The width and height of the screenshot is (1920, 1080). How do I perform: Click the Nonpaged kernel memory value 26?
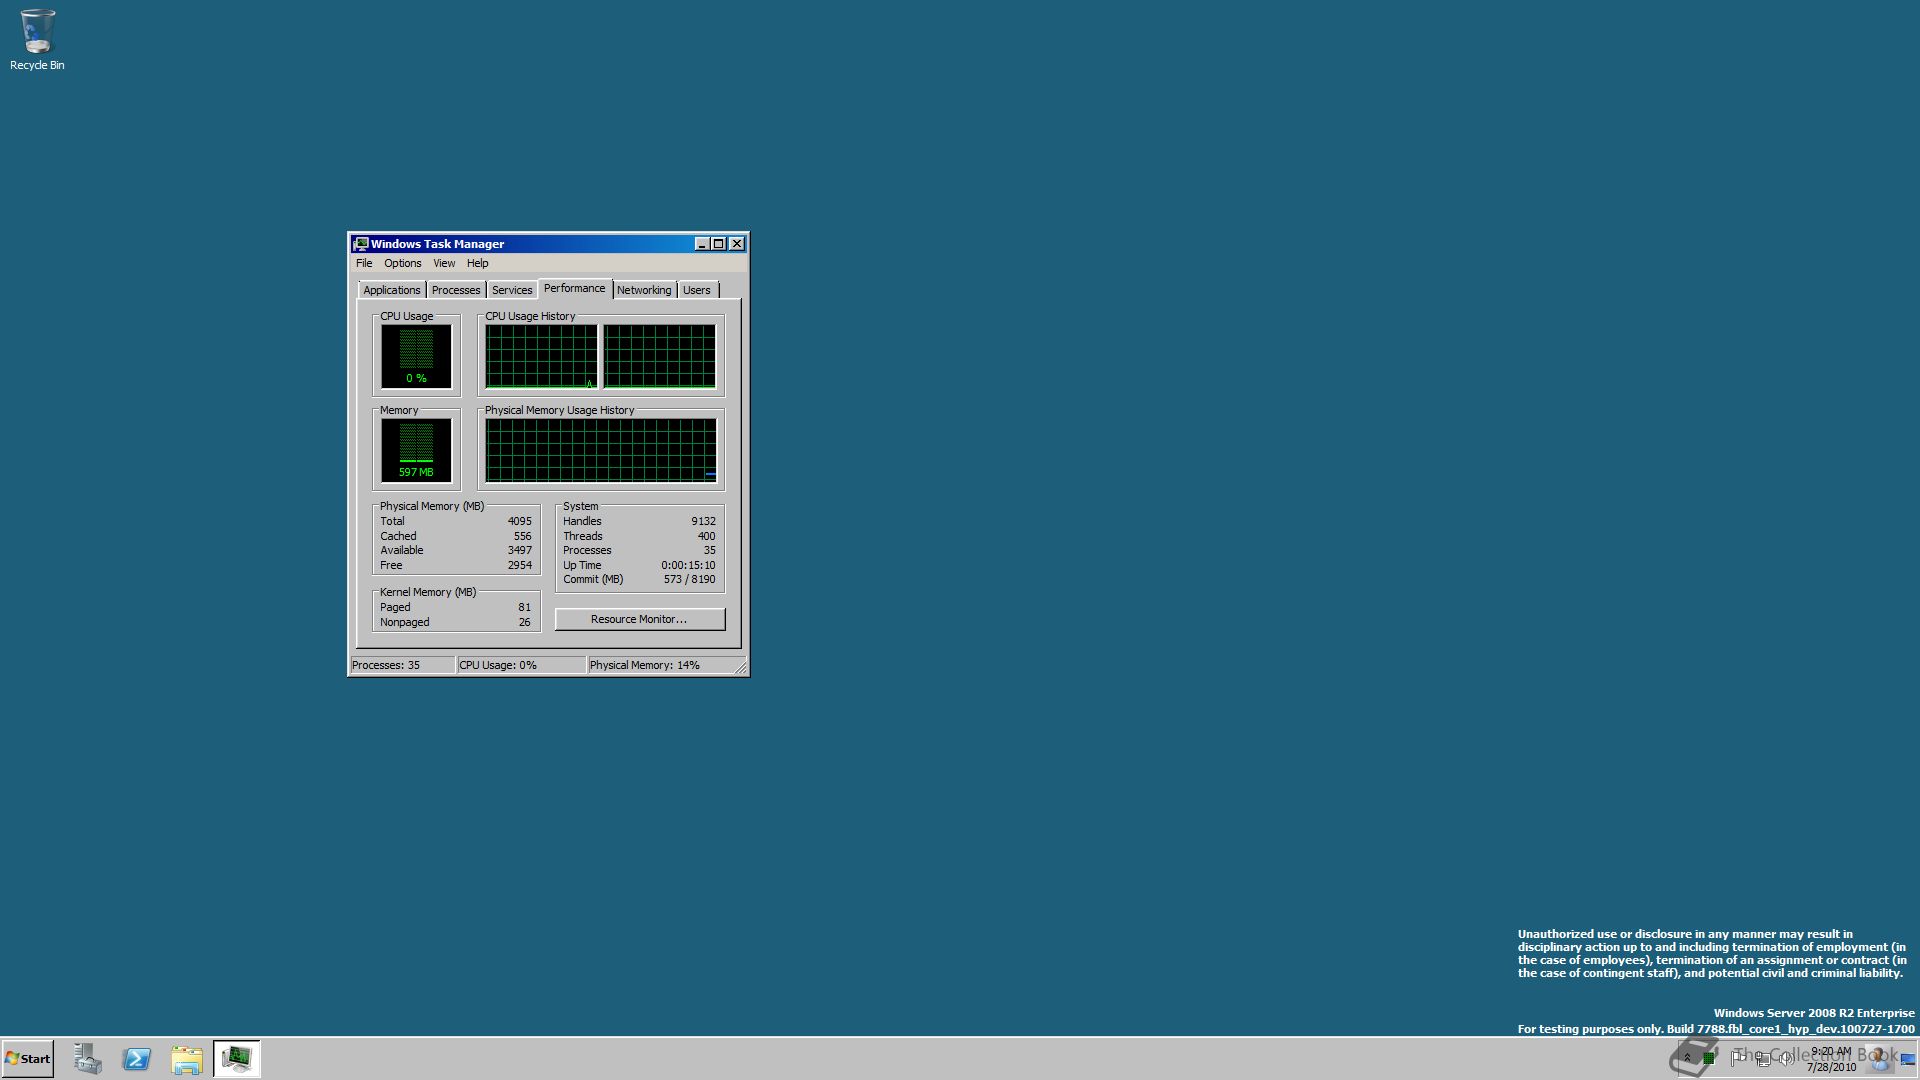pos(525,622)
